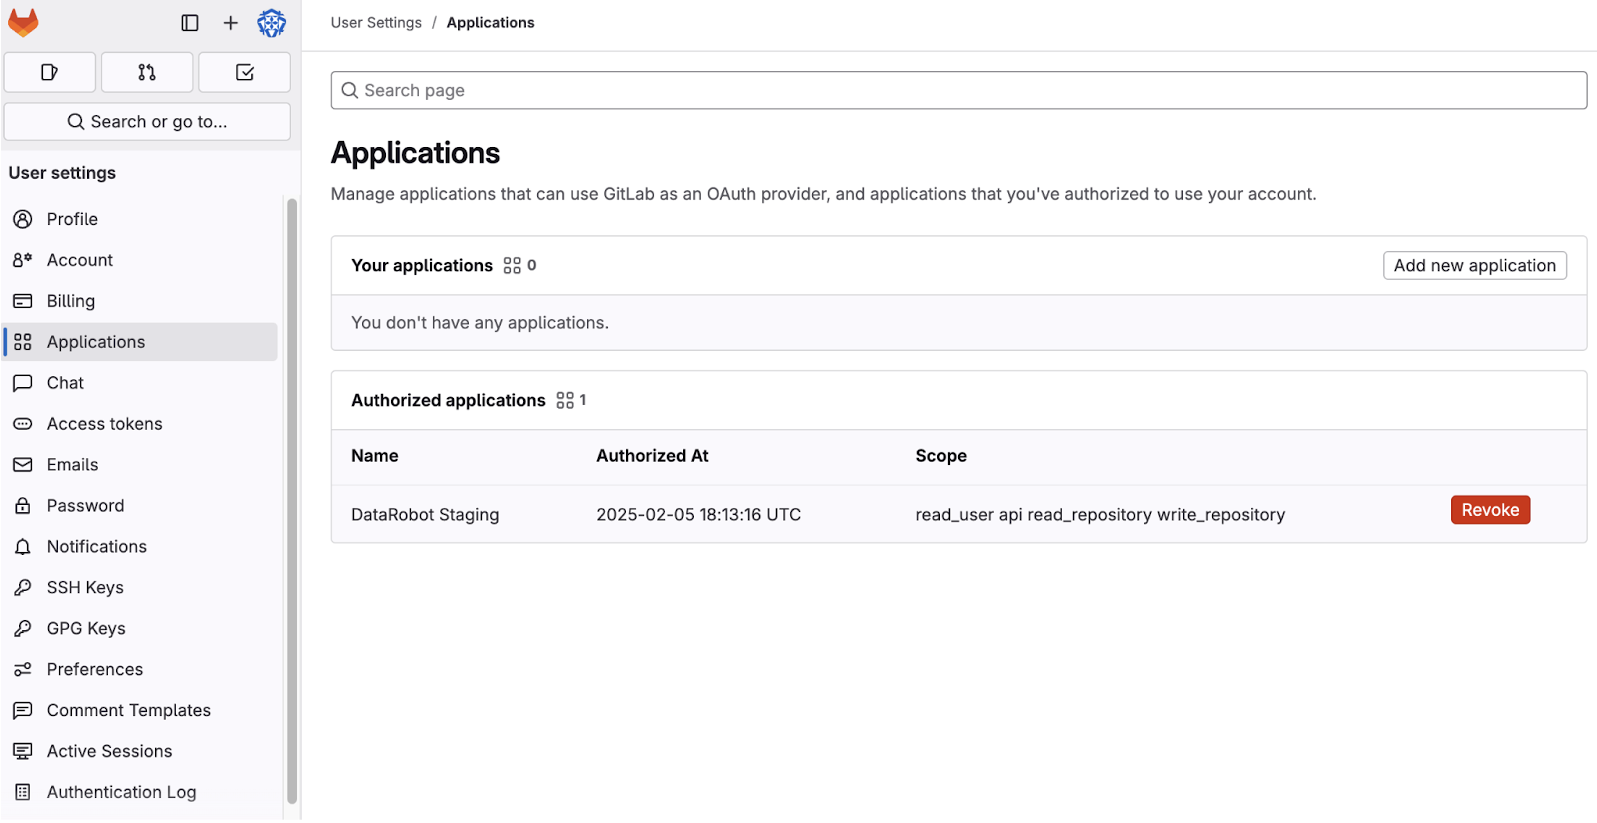
Task: Focus the Search page input field
Action: tap(958, 90)
